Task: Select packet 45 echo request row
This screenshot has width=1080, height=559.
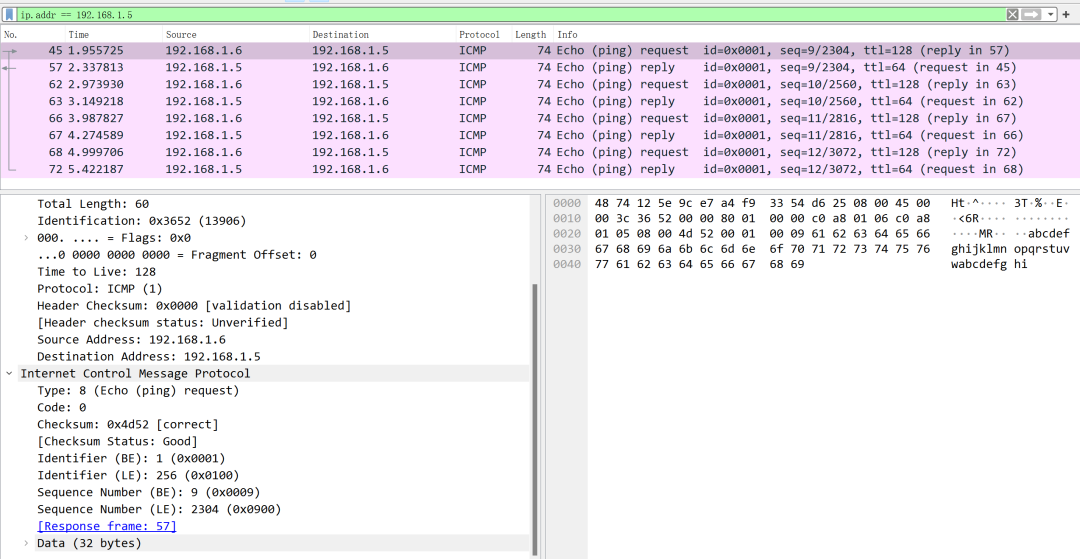Action: 540,50
